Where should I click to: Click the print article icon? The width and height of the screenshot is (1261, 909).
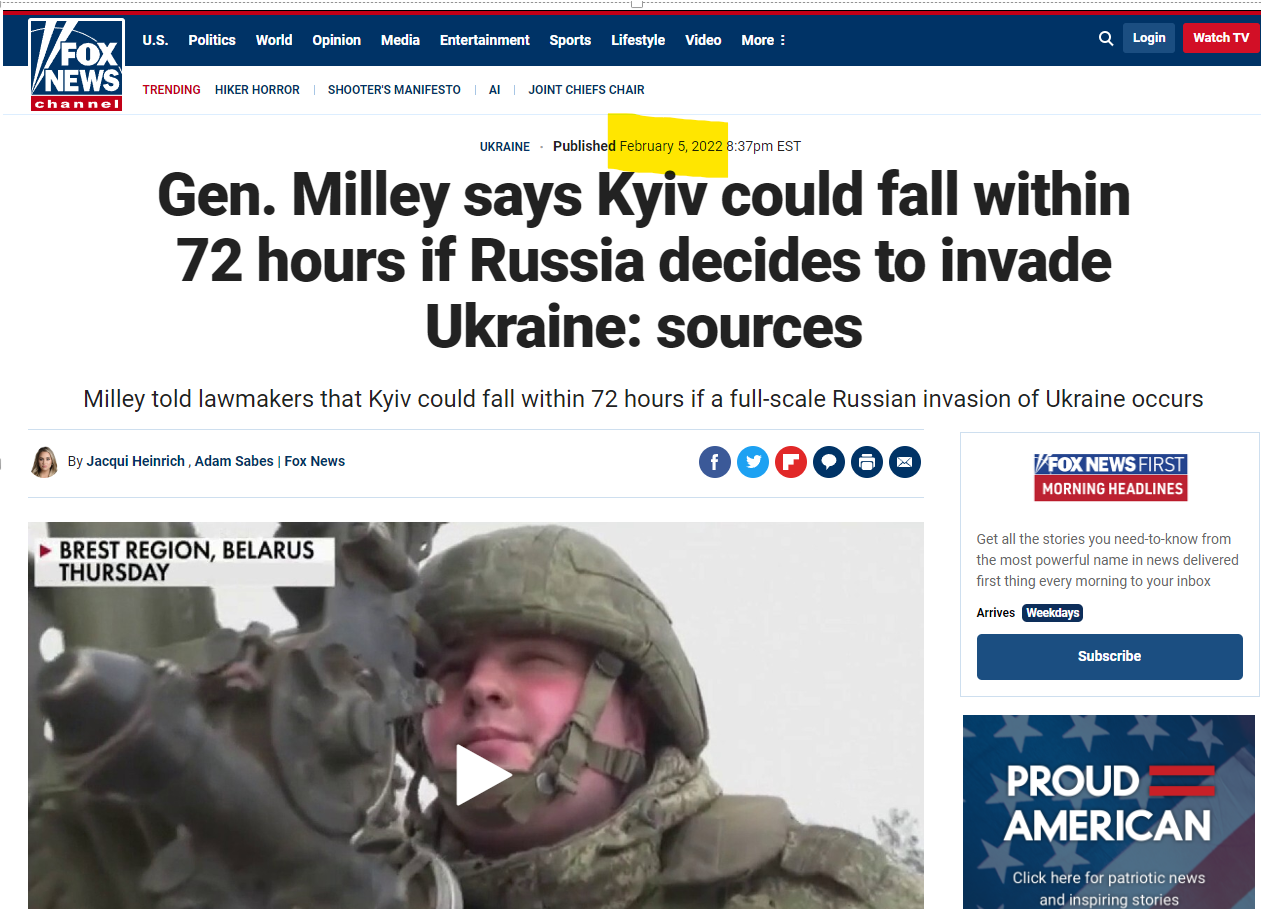click(x=867, y=462)
